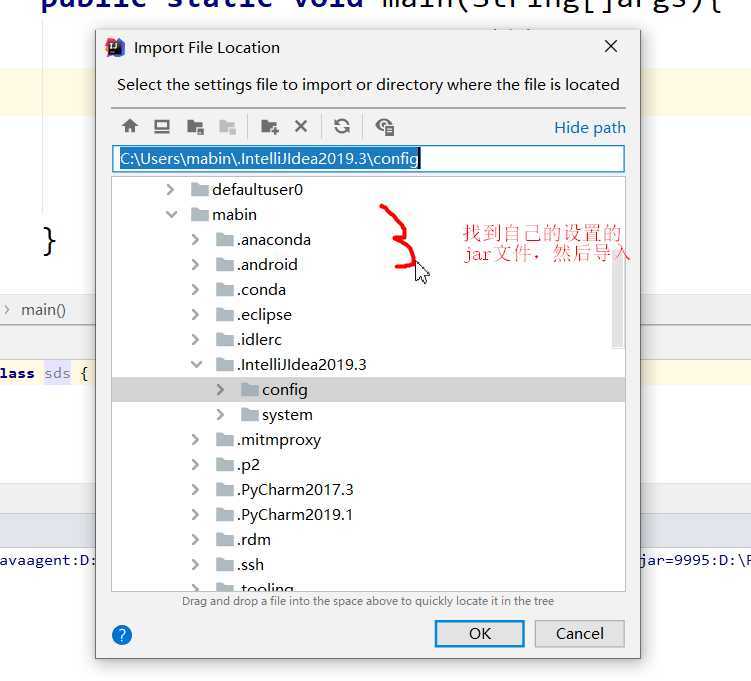
Task: Expand the .eclipse folder
Action: [195, 315]
